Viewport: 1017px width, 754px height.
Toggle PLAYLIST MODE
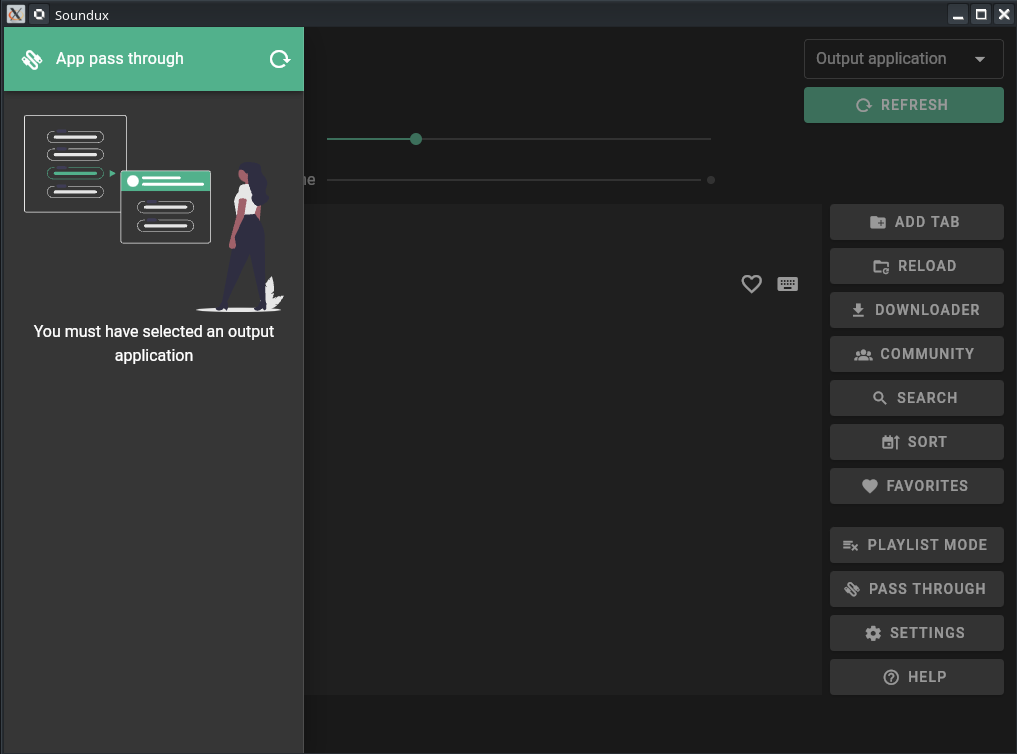point(916,545)
